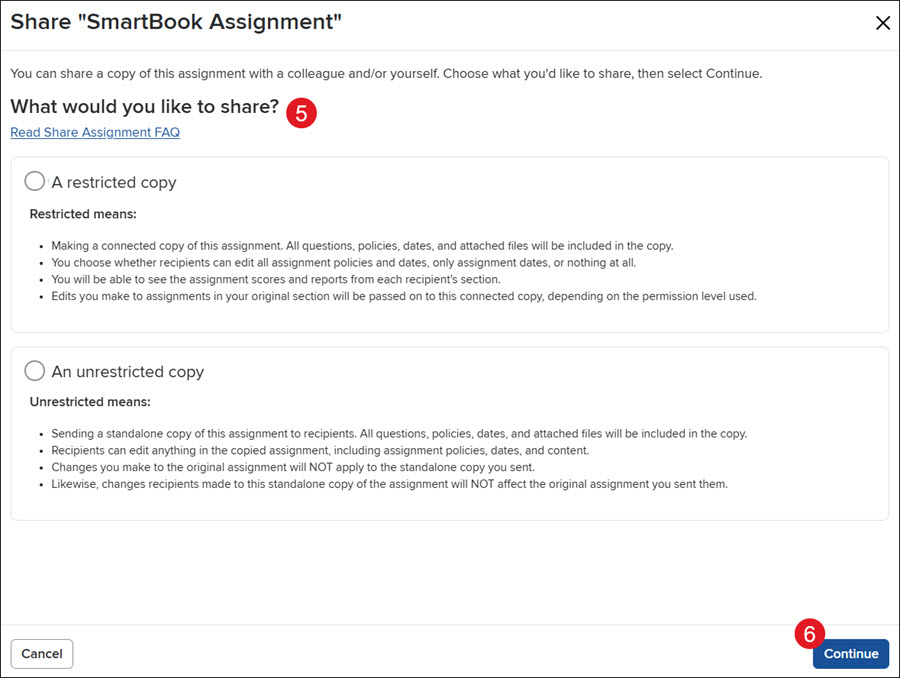Click the "An unrestricted copy" label text
The height and width of the screenshot is (678, 900).
click(127, 371)
